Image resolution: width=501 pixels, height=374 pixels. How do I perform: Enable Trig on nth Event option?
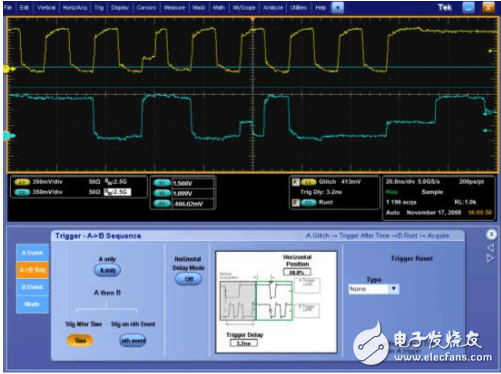[133, 341]
